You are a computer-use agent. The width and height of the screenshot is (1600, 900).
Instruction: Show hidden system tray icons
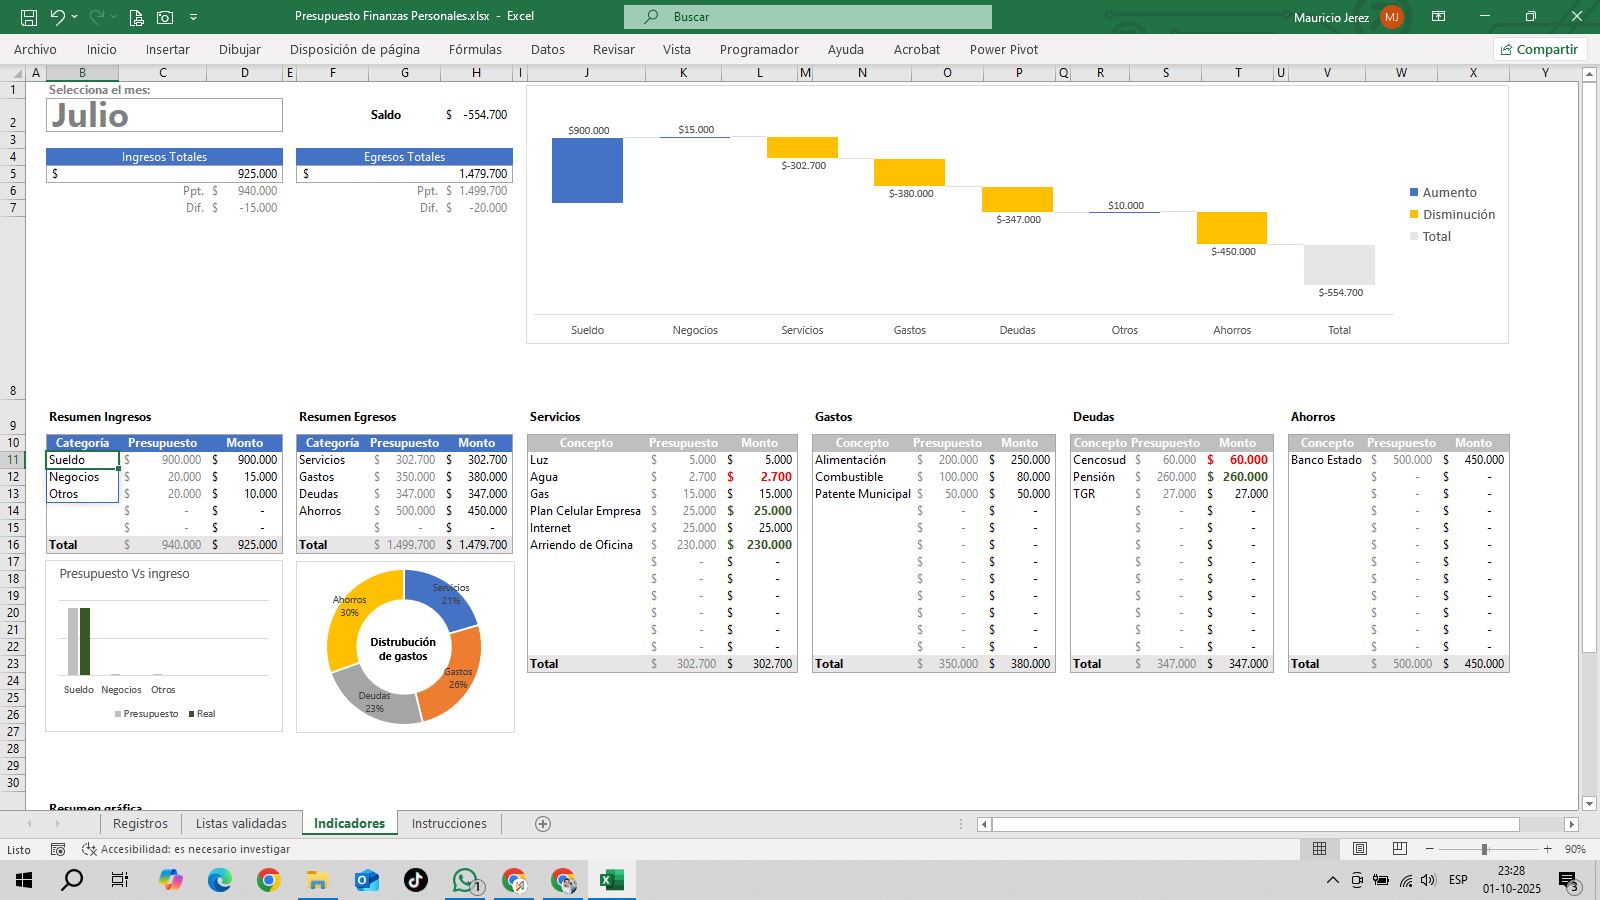point(1332,880)
